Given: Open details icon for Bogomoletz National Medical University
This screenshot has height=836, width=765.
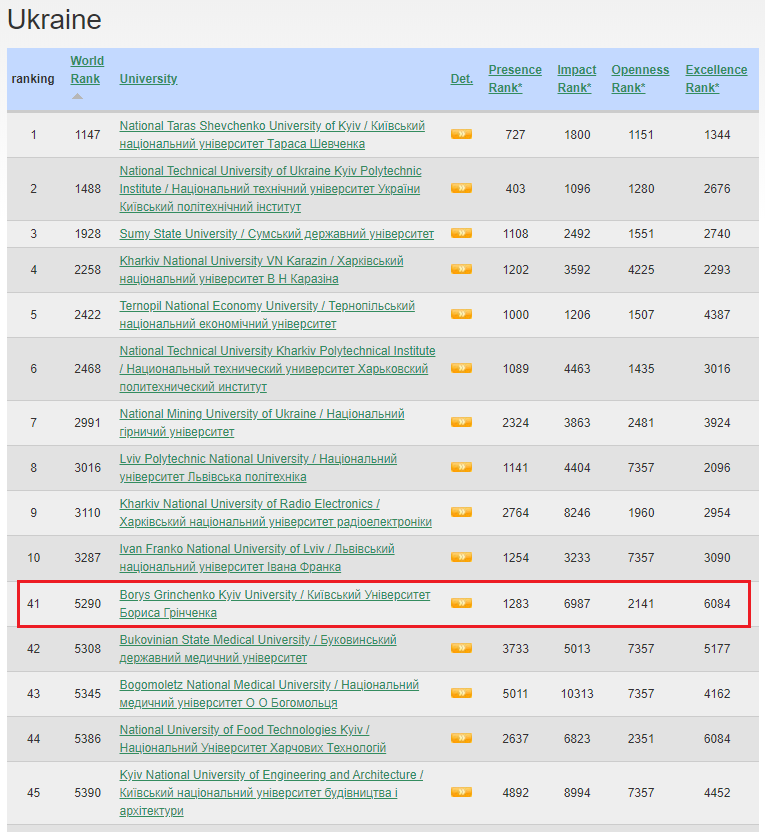Looking at the screenshot, I should pyautogui.click(x=461, y=693).
